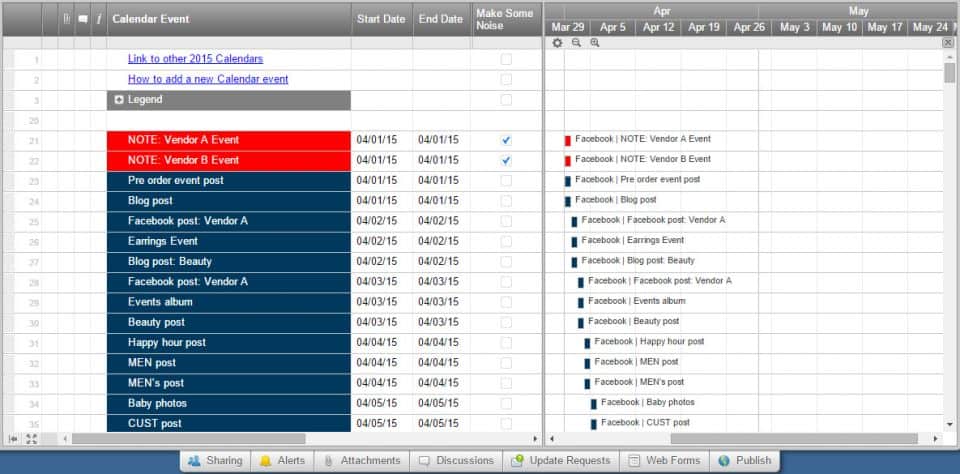The width and height of the screenshot is (960, 474).
Task: Click the Gantt scroll left arrow
Action: click(x=552, y=438)
